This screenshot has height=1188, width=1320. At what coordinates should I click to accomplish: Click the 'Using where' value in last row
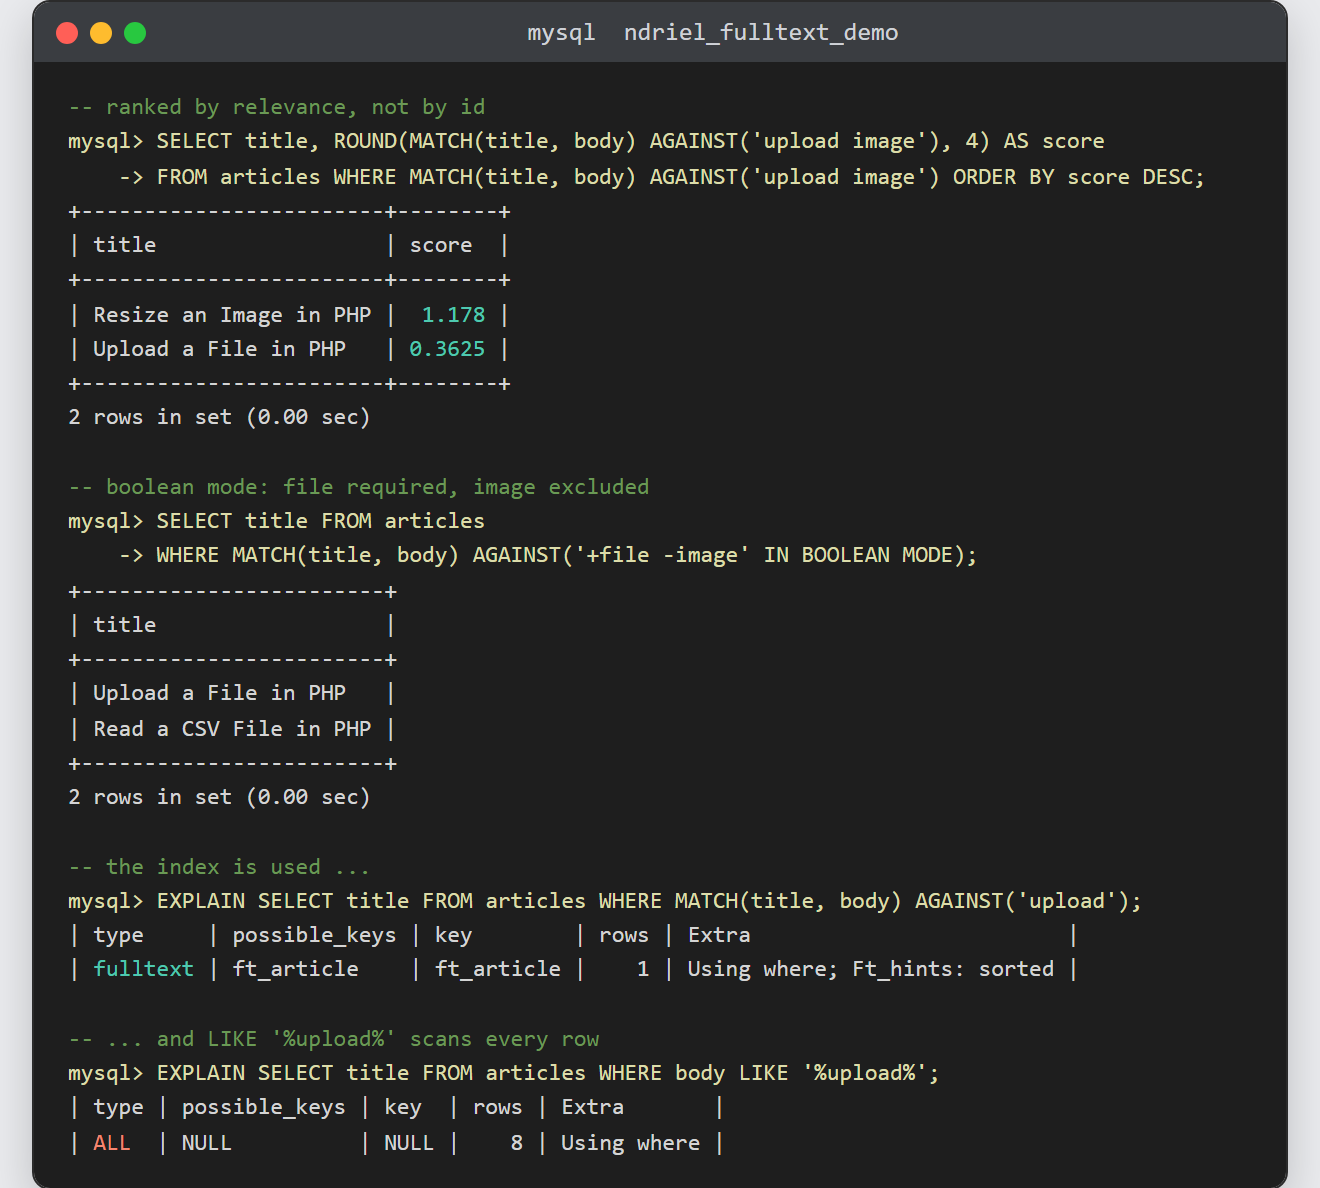point(630,1143)
